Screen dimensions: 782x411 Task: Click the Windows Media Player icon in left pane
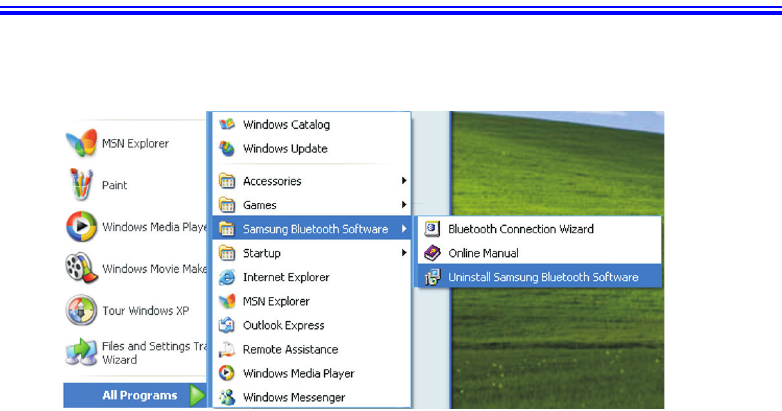click(81, 226)
